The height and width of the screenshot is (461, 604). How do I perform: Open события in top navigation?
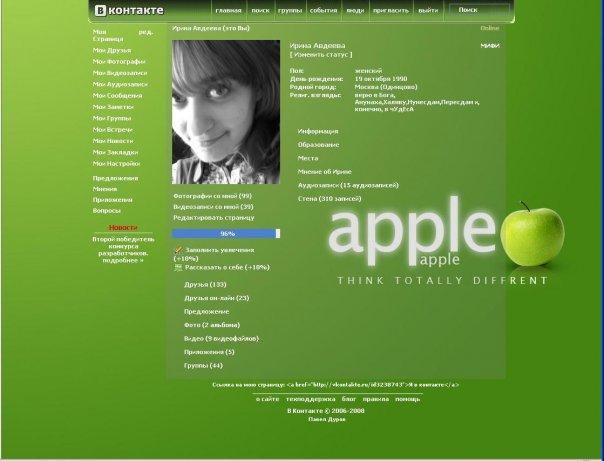[324, 10]
